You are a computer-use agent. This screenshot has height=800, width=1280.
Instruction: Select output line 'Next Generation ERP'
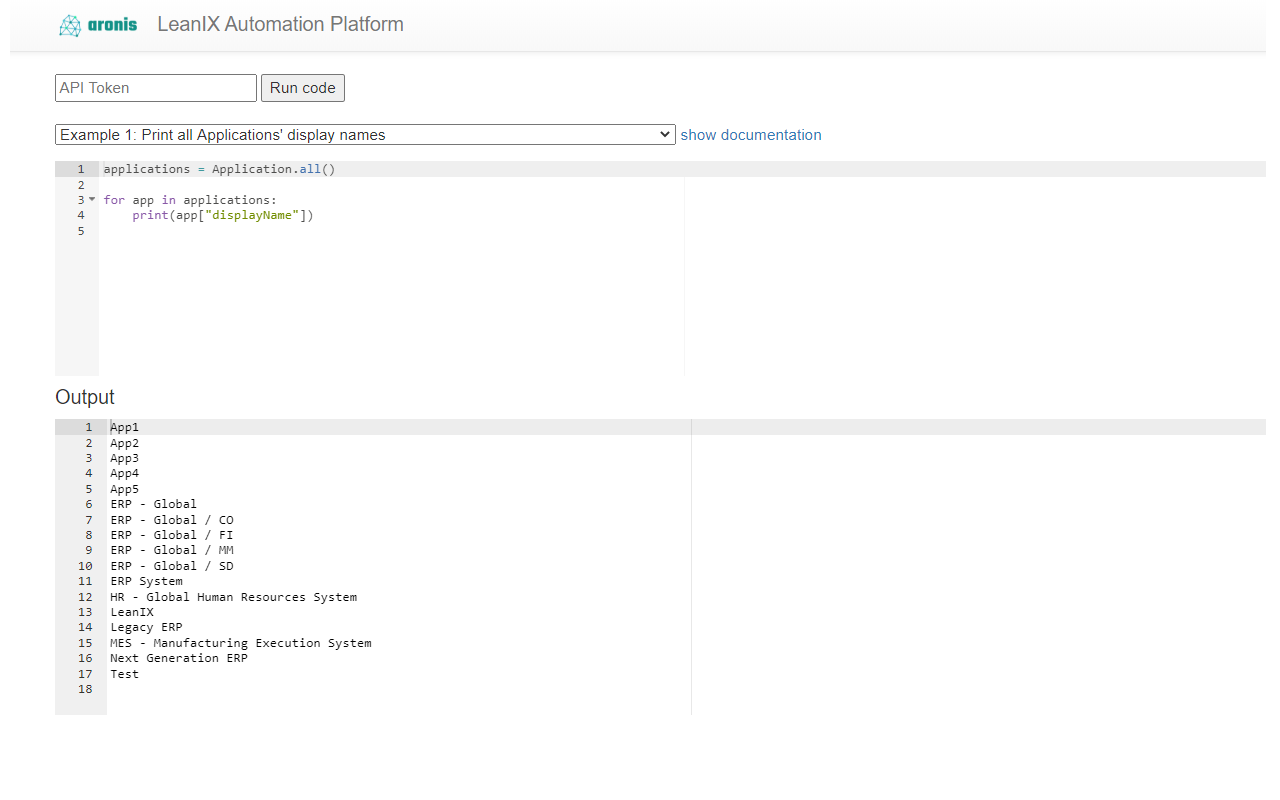click(x=179, y=658)
